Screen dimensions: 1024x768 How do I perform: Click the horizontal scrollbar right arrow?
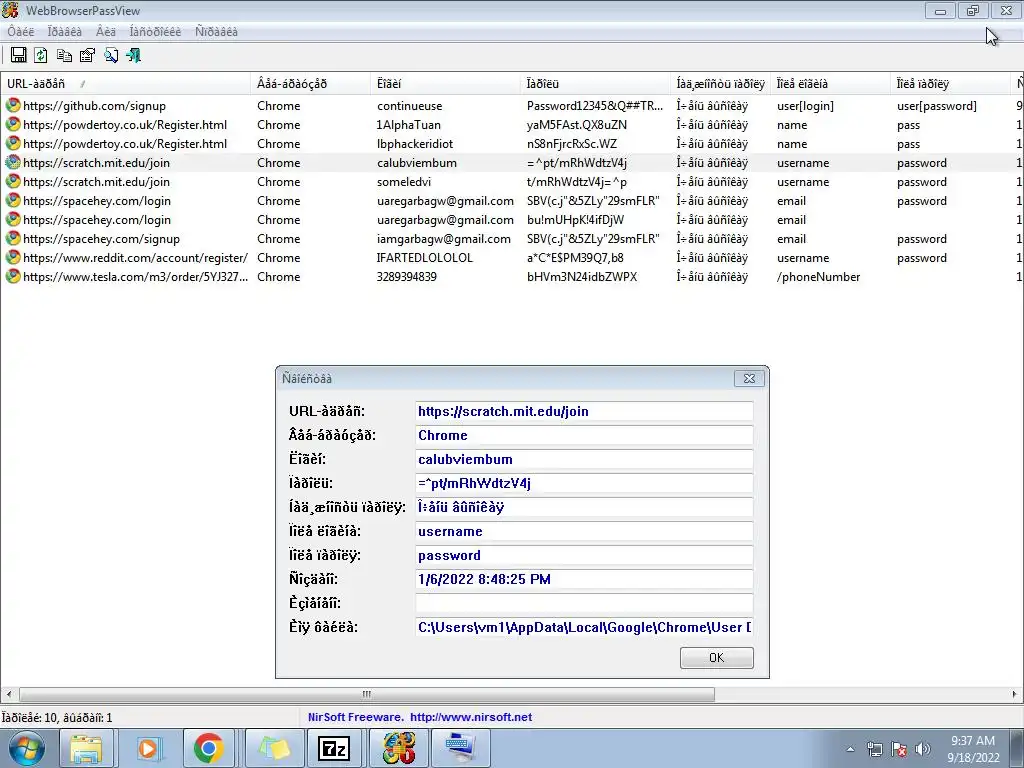[x=1014, y=694]
